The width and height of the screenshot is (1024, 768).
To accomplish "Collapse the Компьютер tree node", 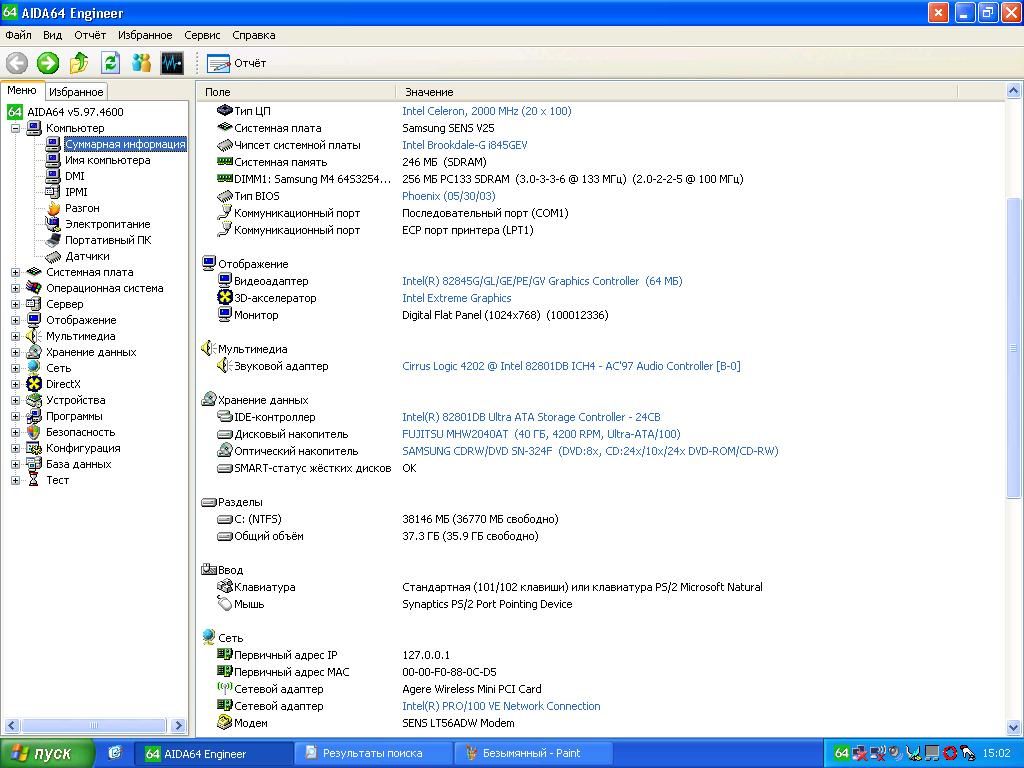I will (15, 129).
